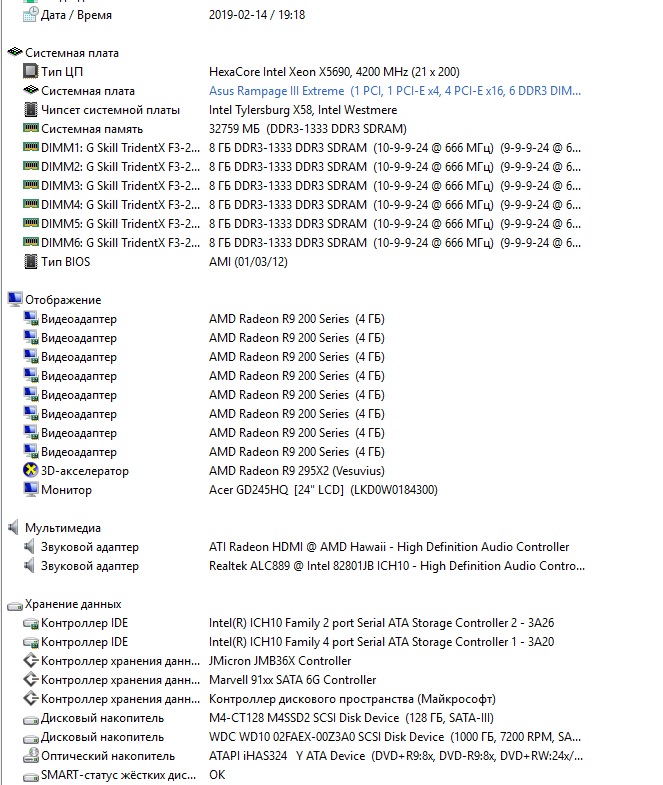Select the DIMM5: G Skill TridentX label
This screenshot has height=785, width=663.
click(120, 224)
